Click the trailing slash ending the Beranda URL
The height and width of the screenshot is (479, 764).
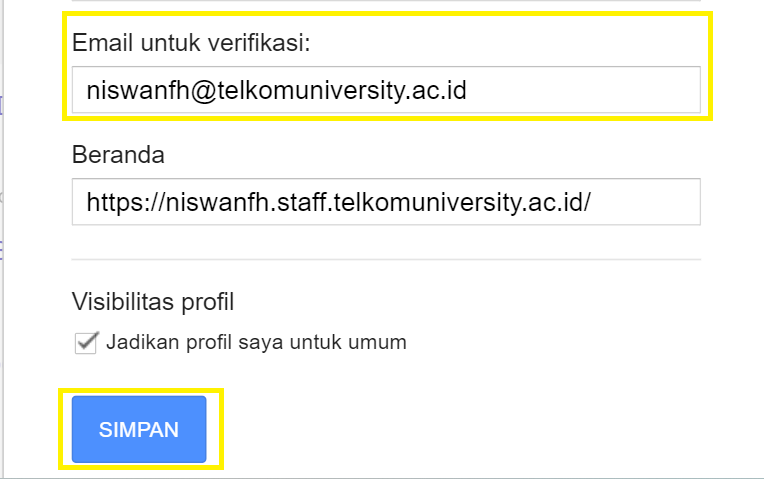click(587, 202)
